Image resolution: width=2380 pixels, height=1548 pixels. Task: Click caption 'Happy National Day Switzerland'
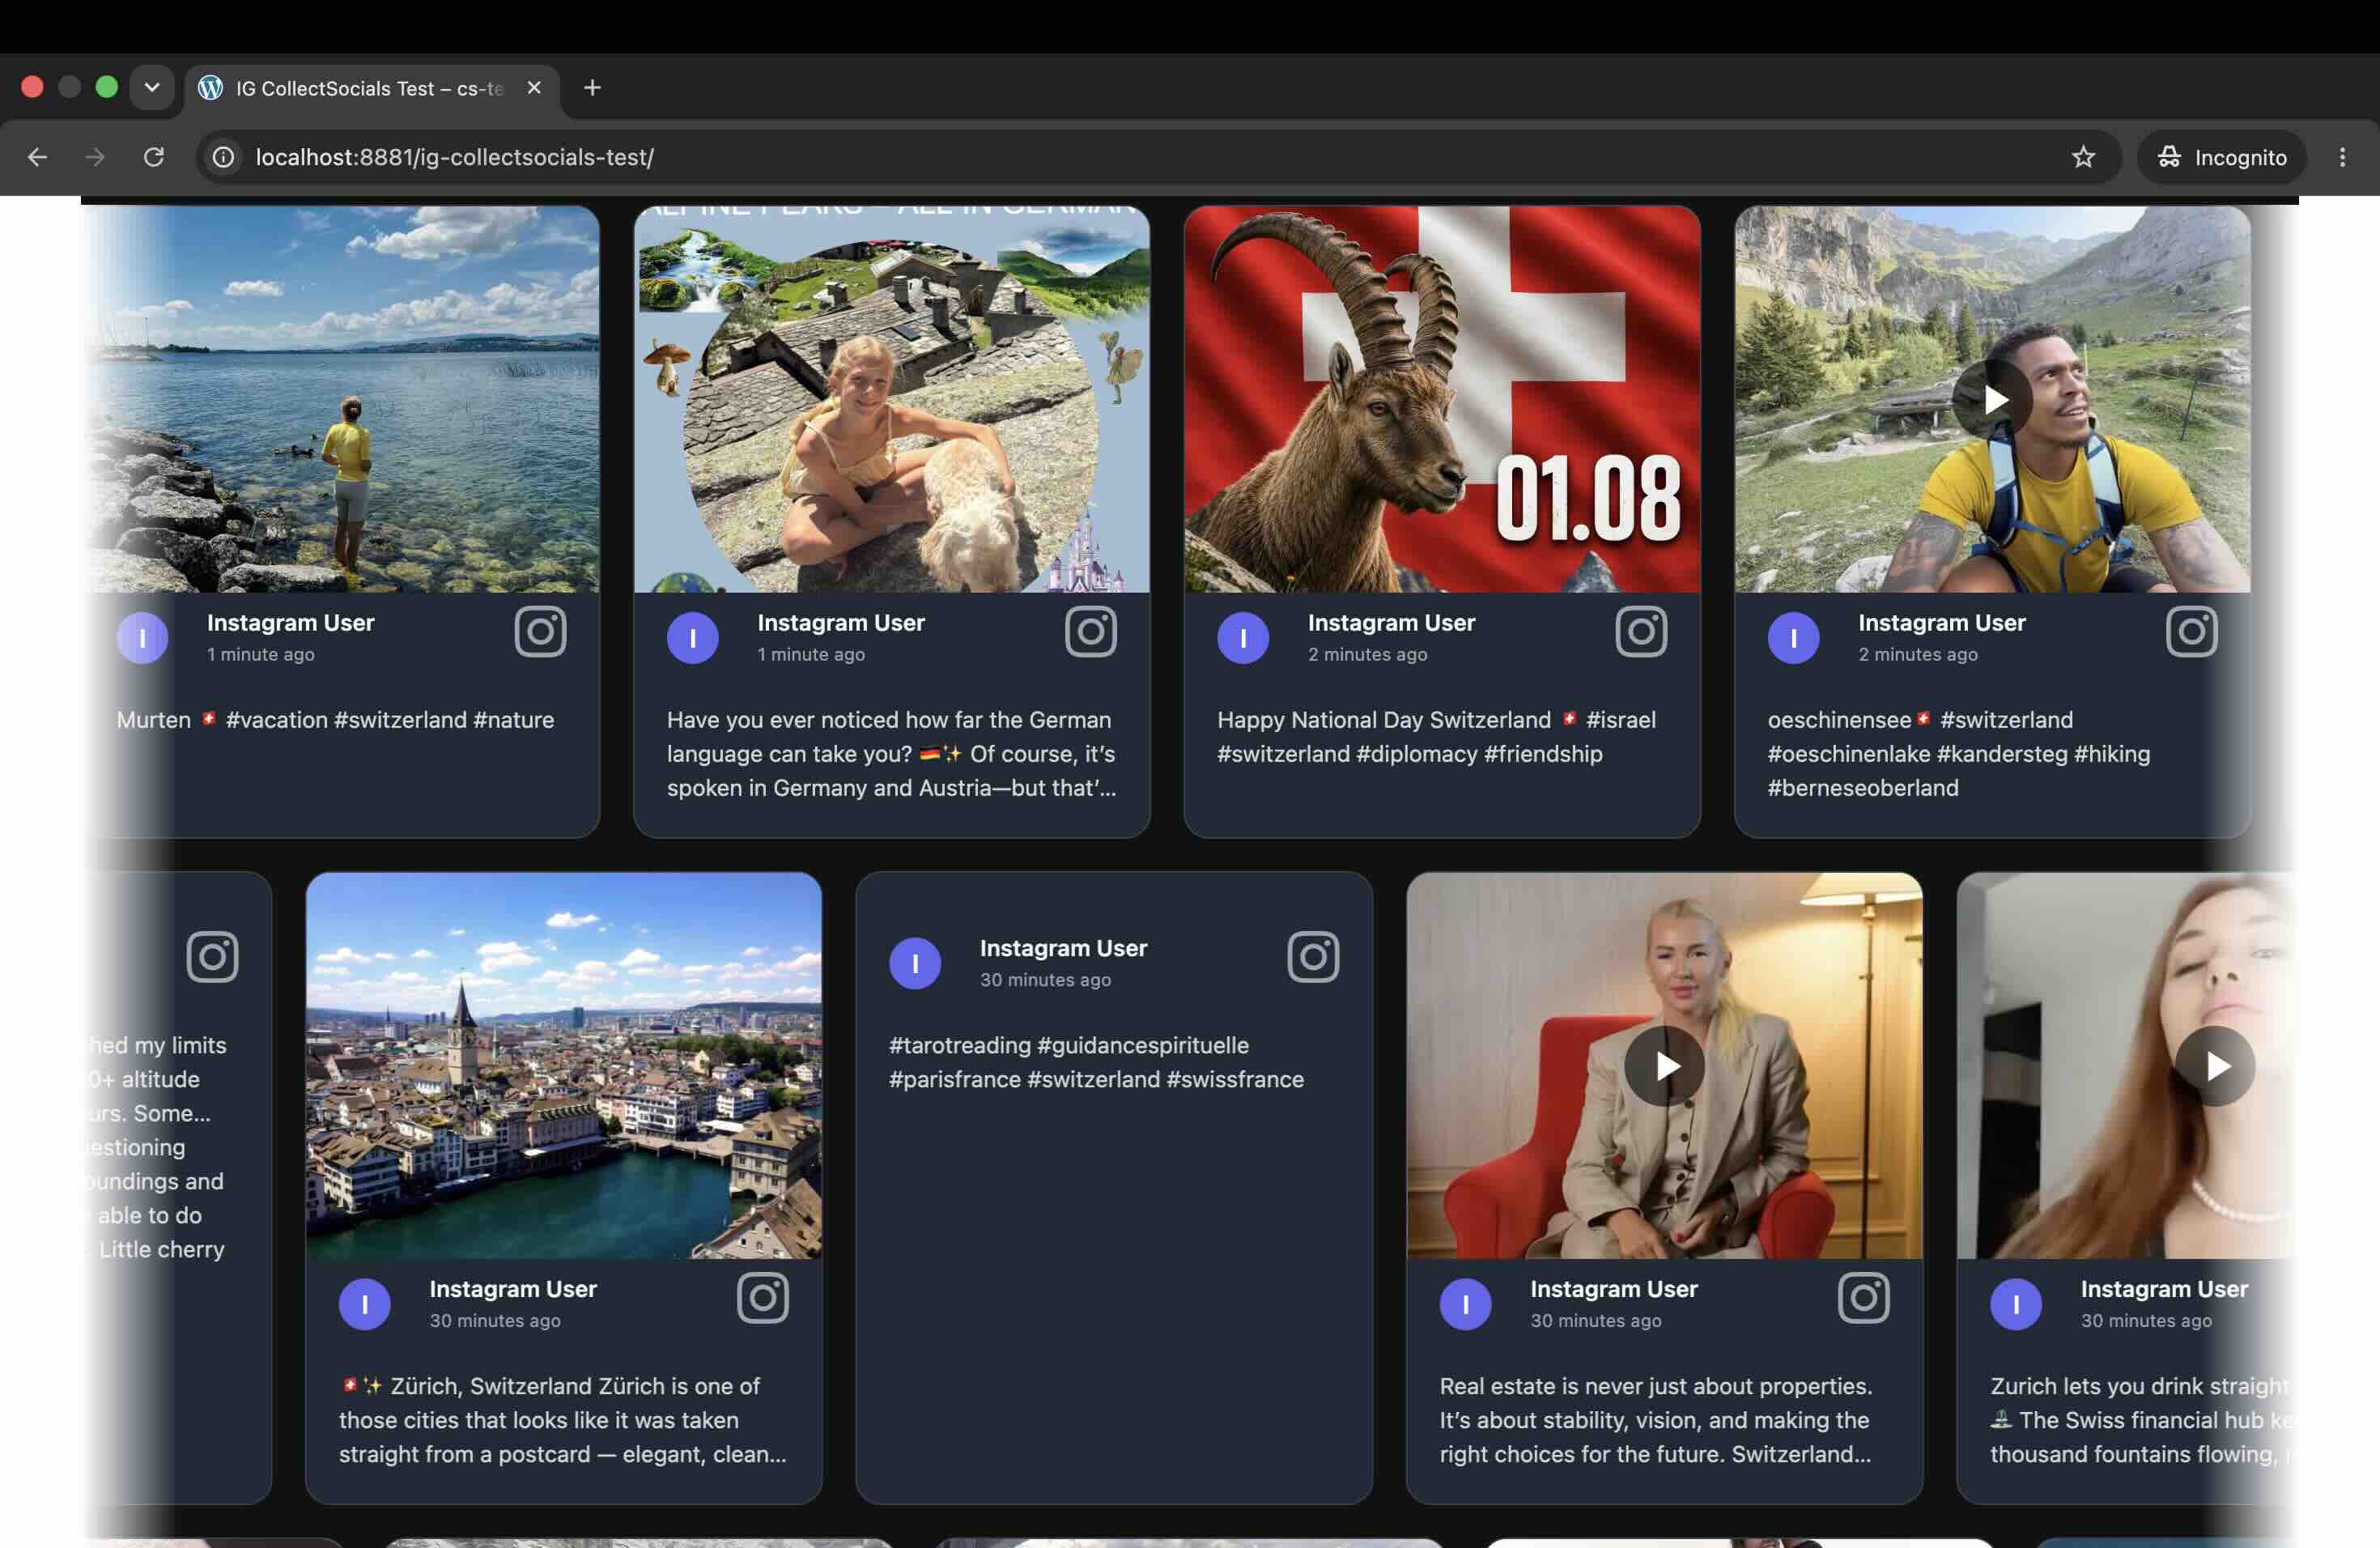tap(1436, 737)
